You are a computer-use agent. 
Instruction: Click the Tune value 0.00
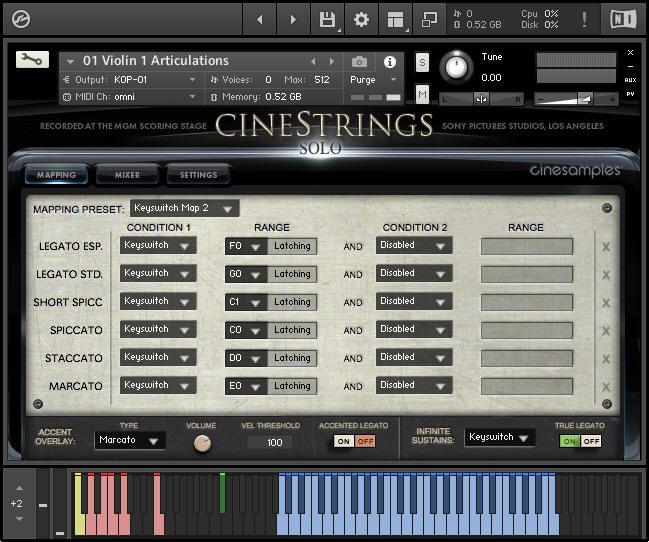[x=491, y=77]
